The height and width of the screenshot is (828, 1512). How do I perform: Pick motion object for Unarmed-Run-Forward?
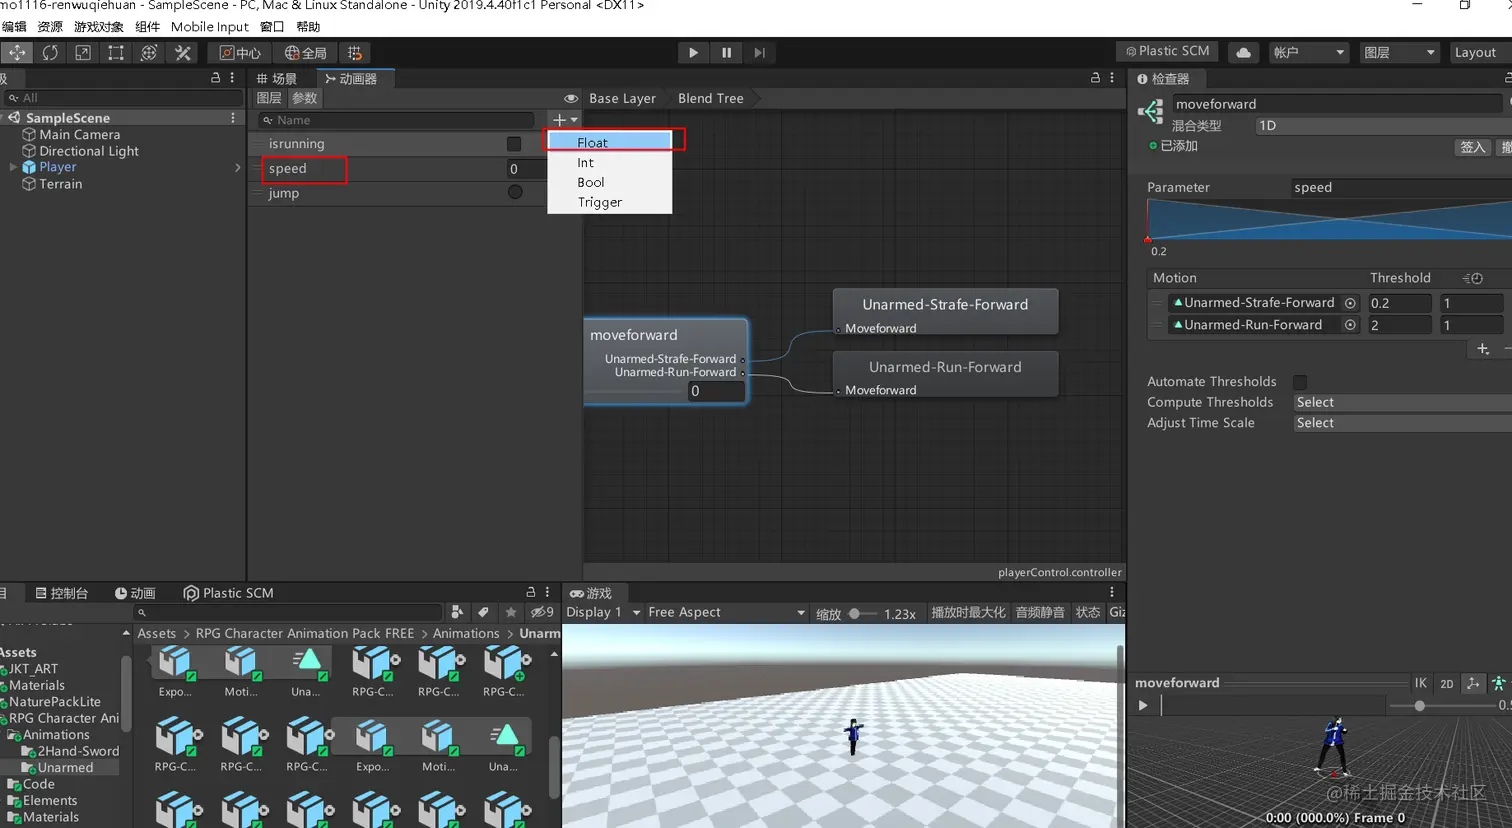(1350, 325)
